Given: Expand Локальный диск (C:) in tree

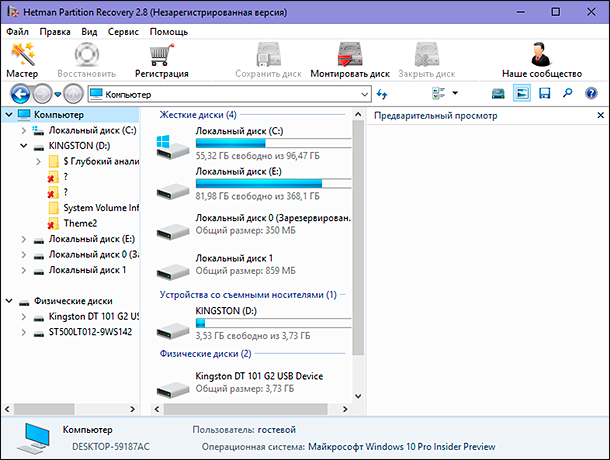Looking at the screenshot, I should click(x=24, y=130).
